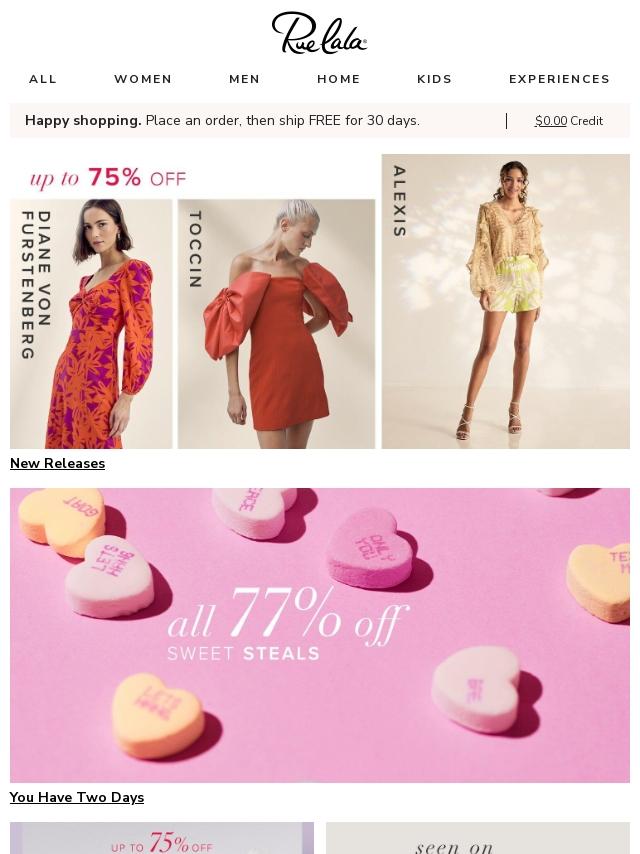Open the Diane von Furstenberg dress image

91,324
